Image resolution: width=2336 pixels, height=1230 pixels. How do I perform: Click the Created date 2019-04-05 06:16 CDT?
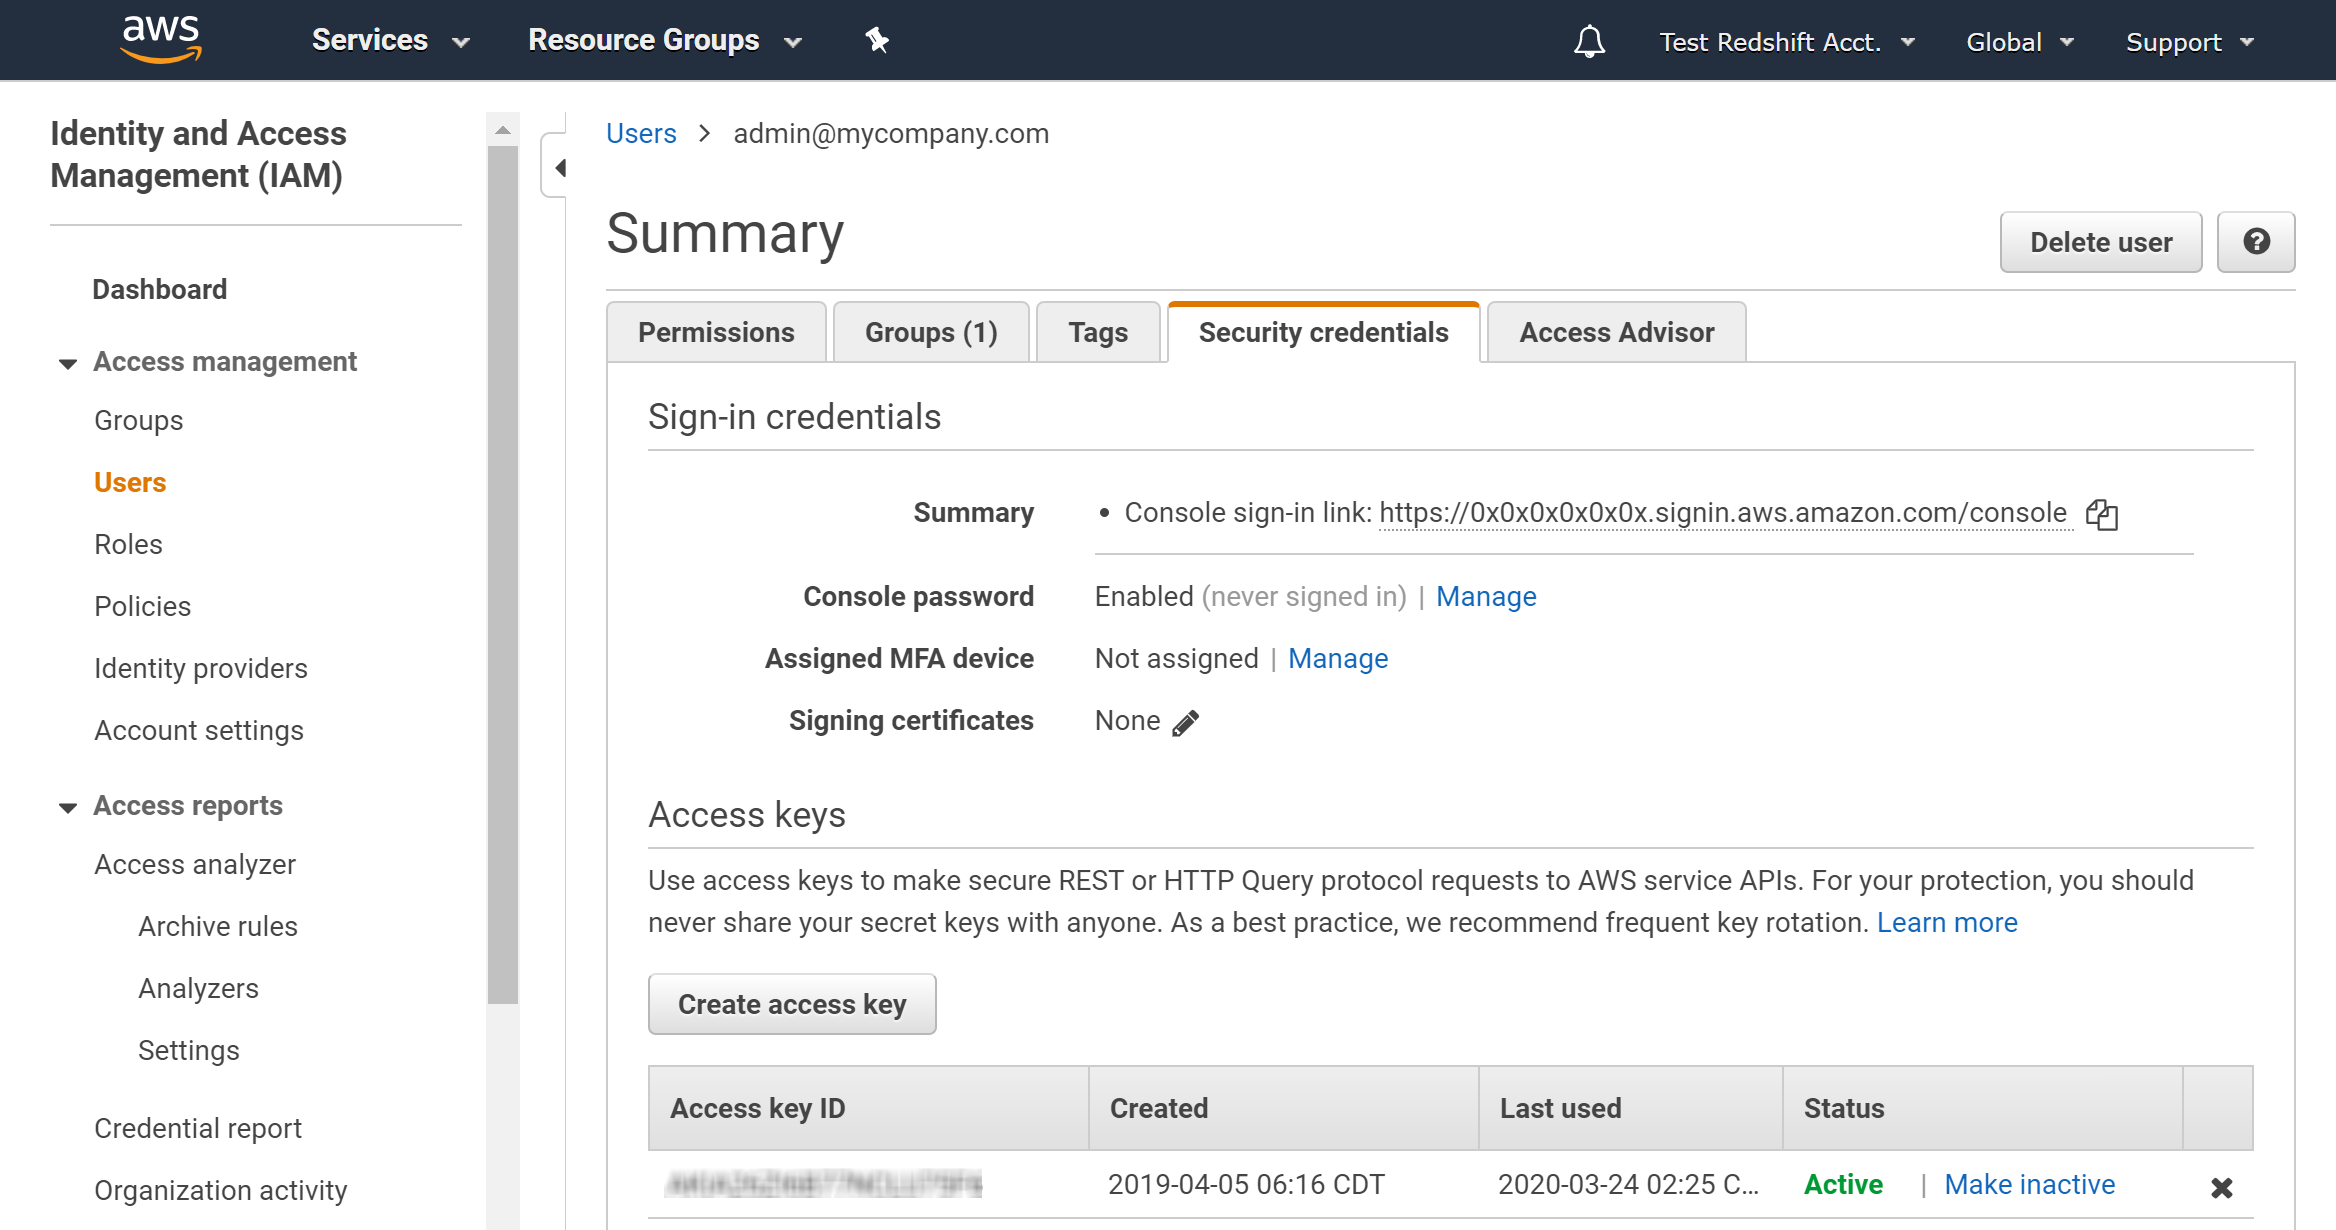coord(1246,1184)
